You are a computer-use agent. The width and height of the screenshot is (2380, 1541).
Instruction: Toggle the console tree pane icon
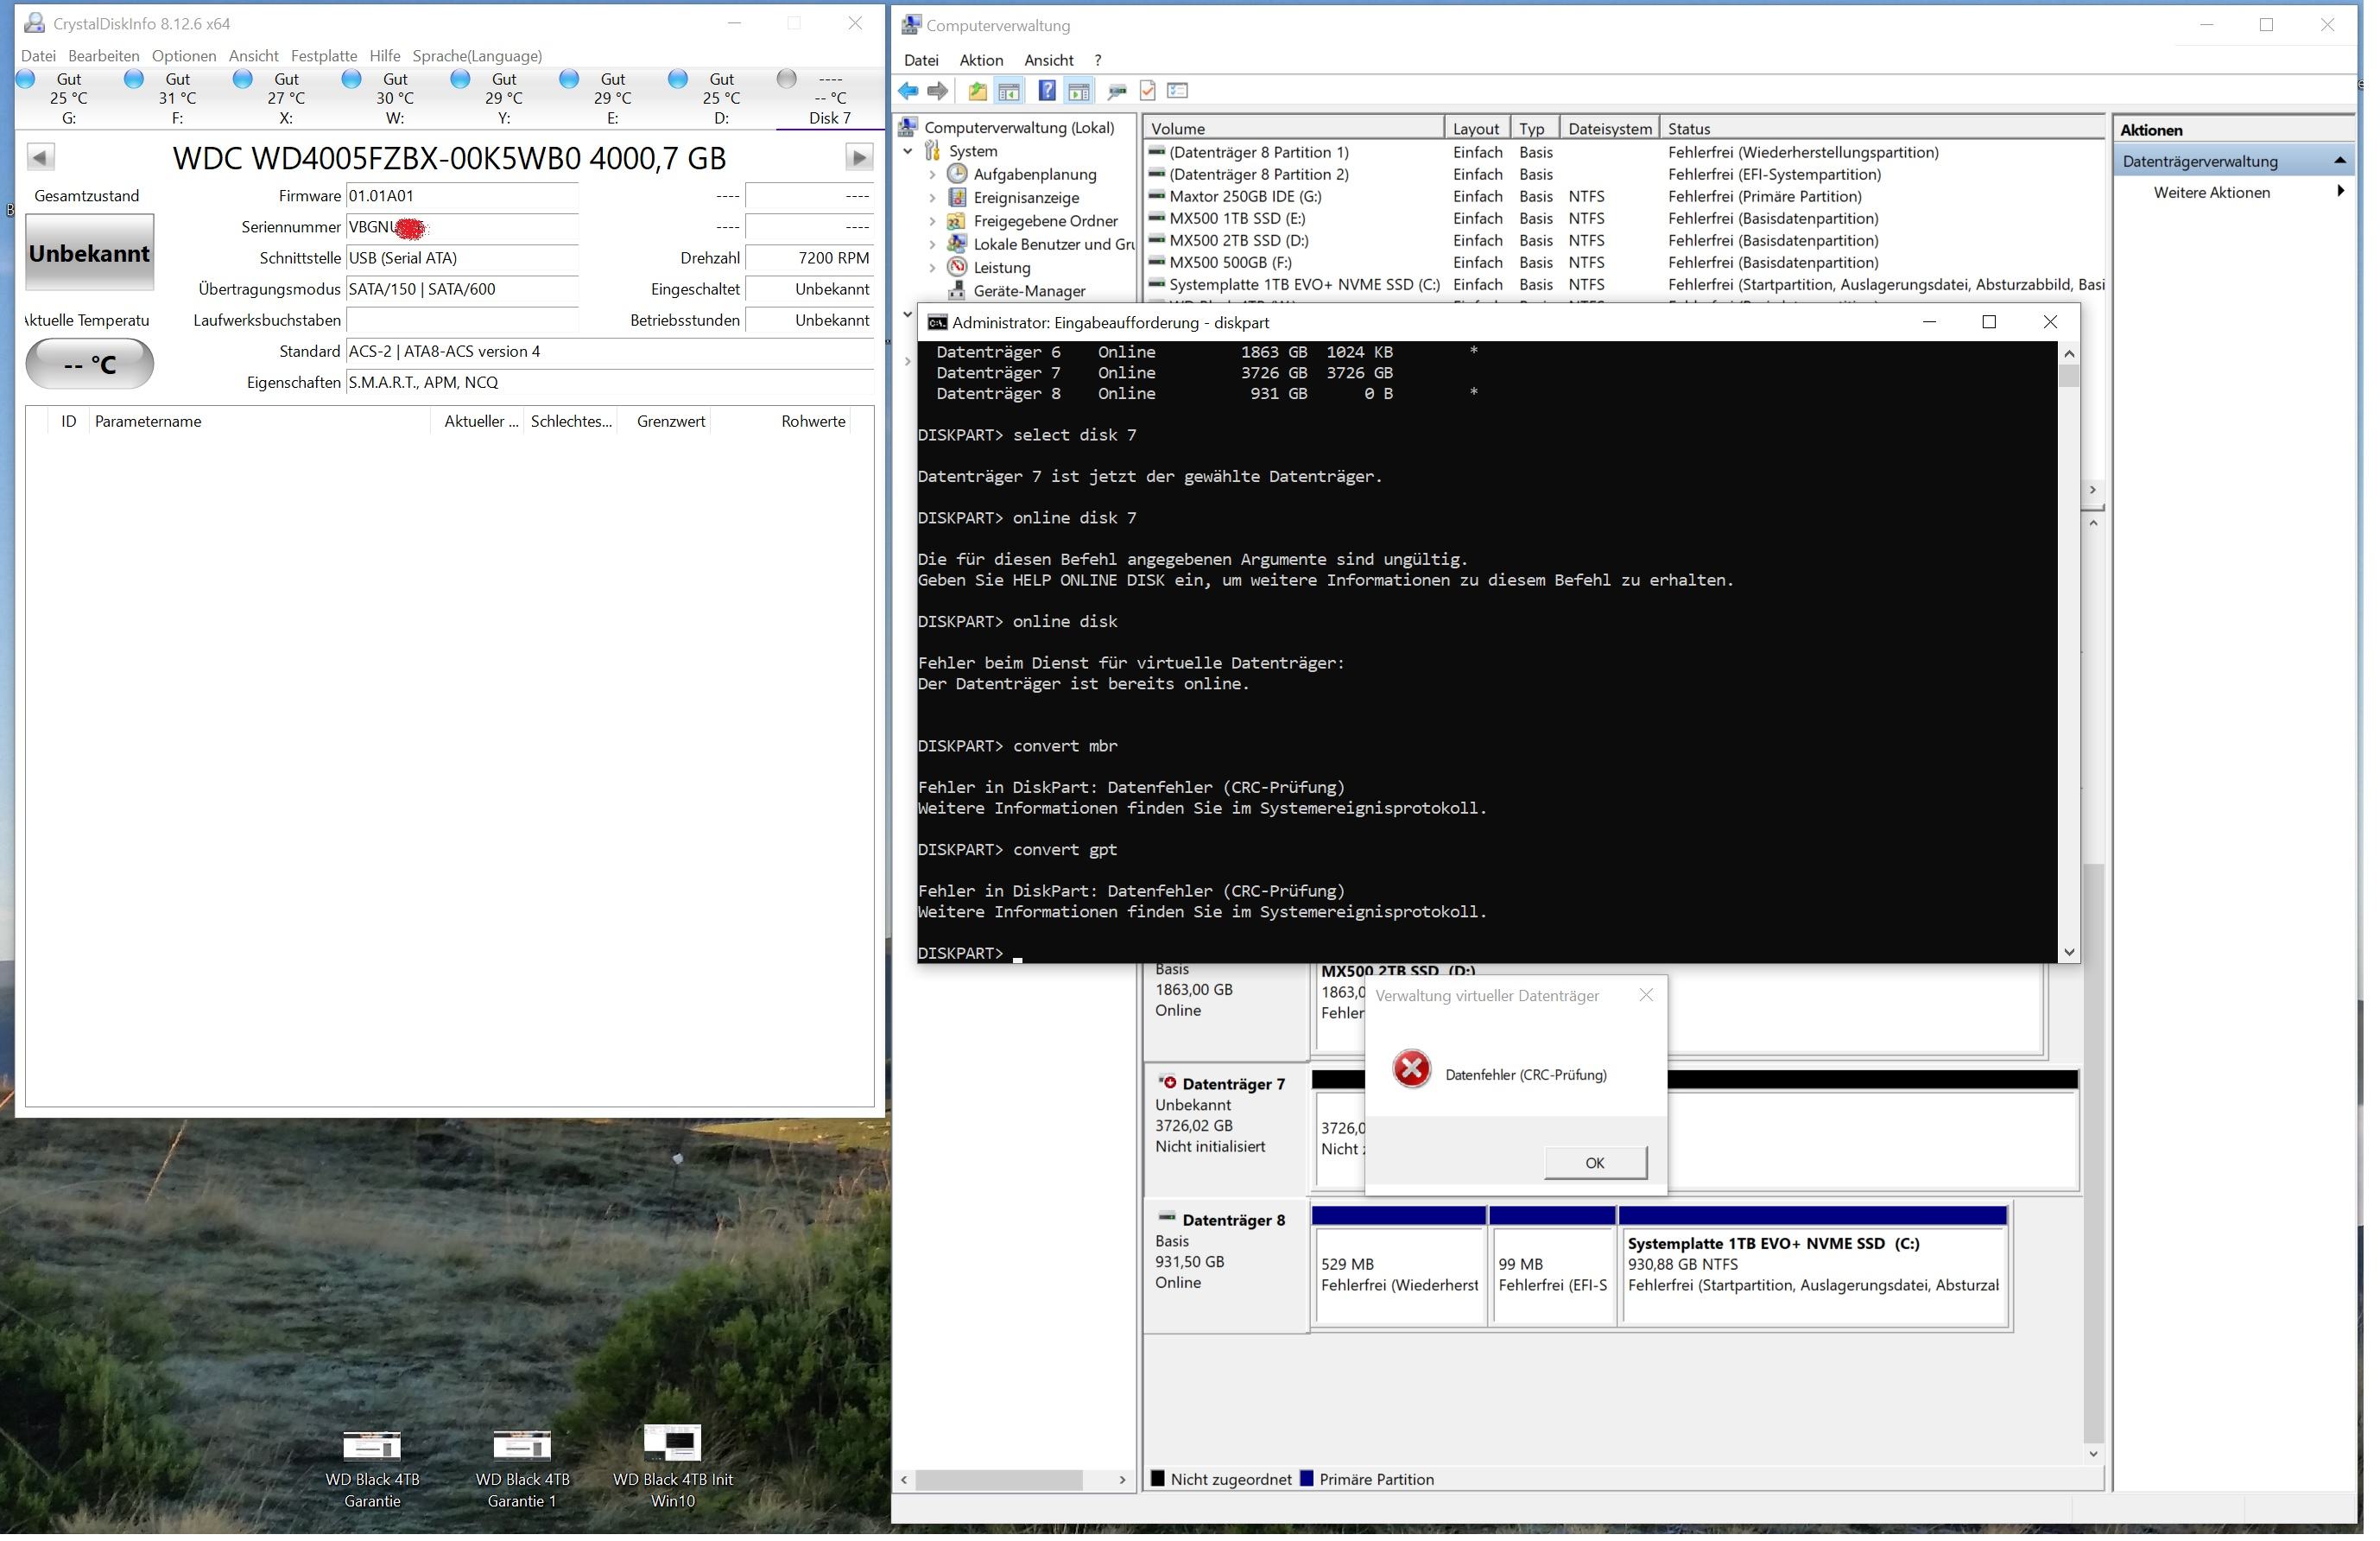[x=1009, y=91]
